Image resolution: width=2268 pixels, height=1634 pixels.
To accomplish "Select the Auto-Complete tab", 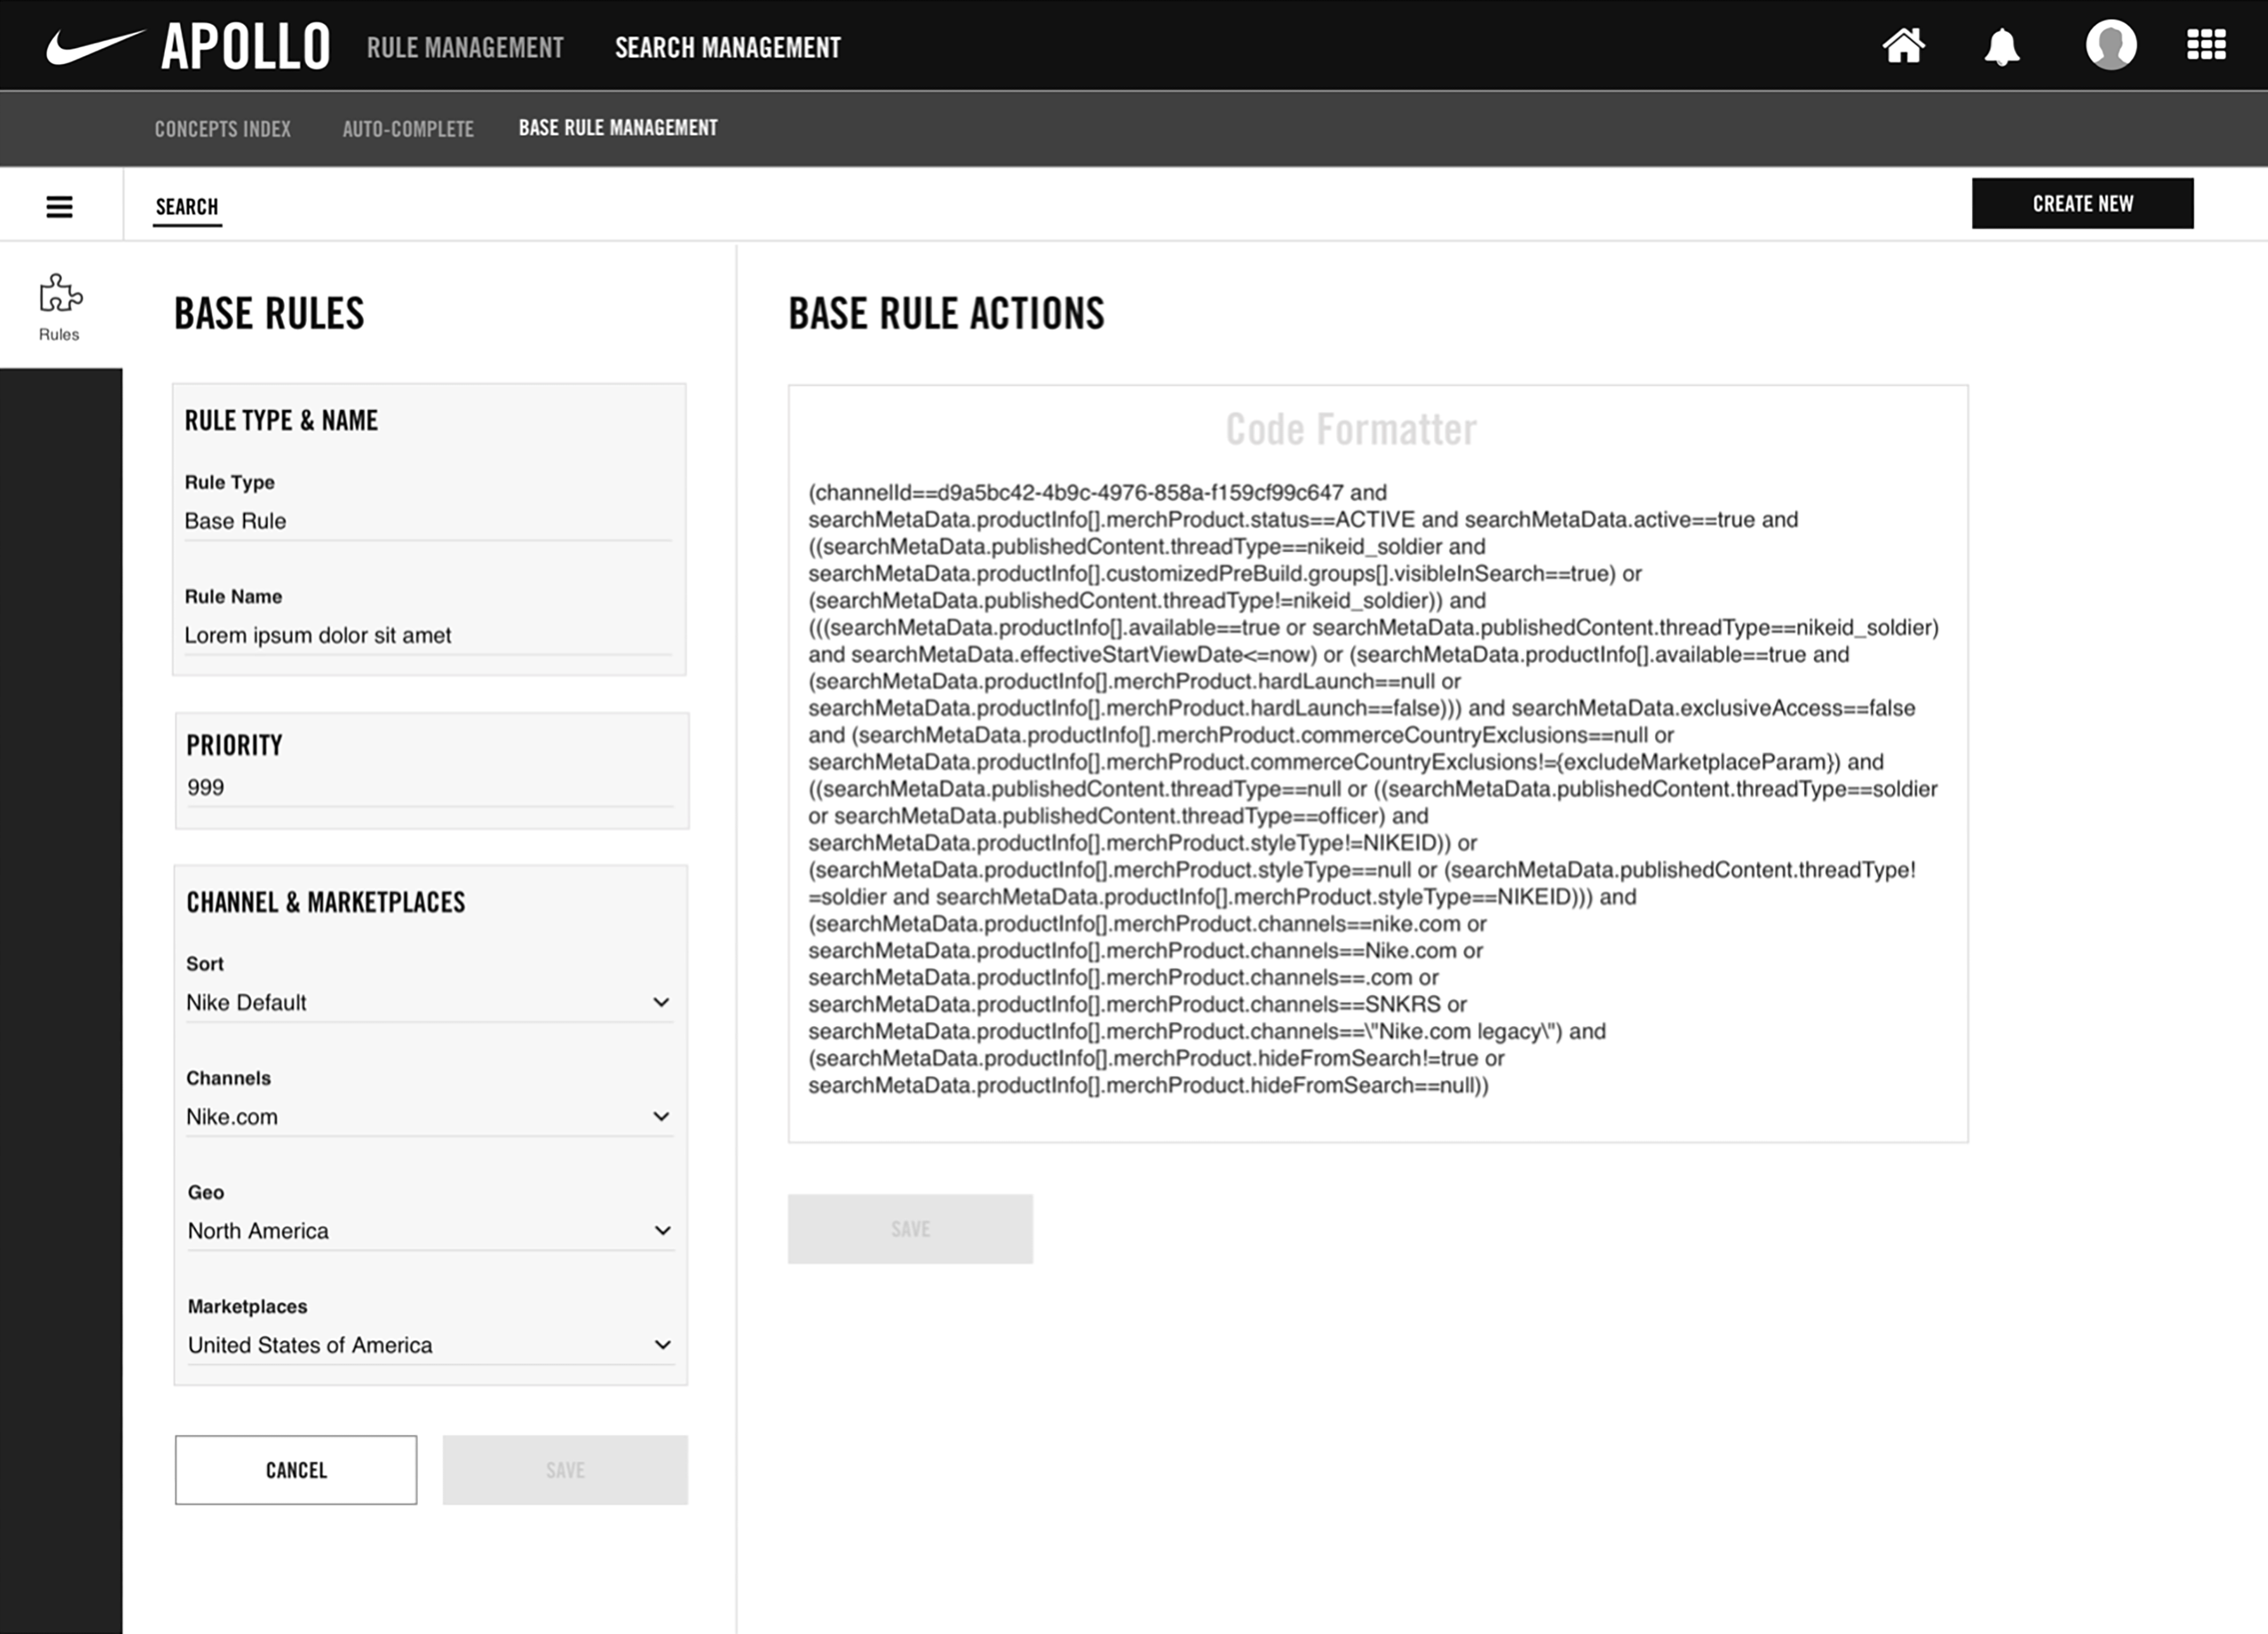I will pyautogui.click(x=407, y=128).
